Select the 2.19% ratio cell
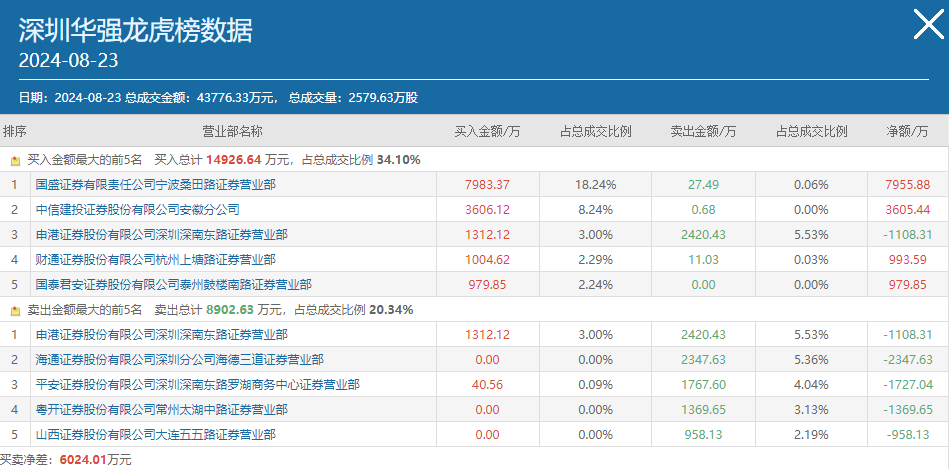The width and height of the screenshot is (949, 469). click(811, 435)
